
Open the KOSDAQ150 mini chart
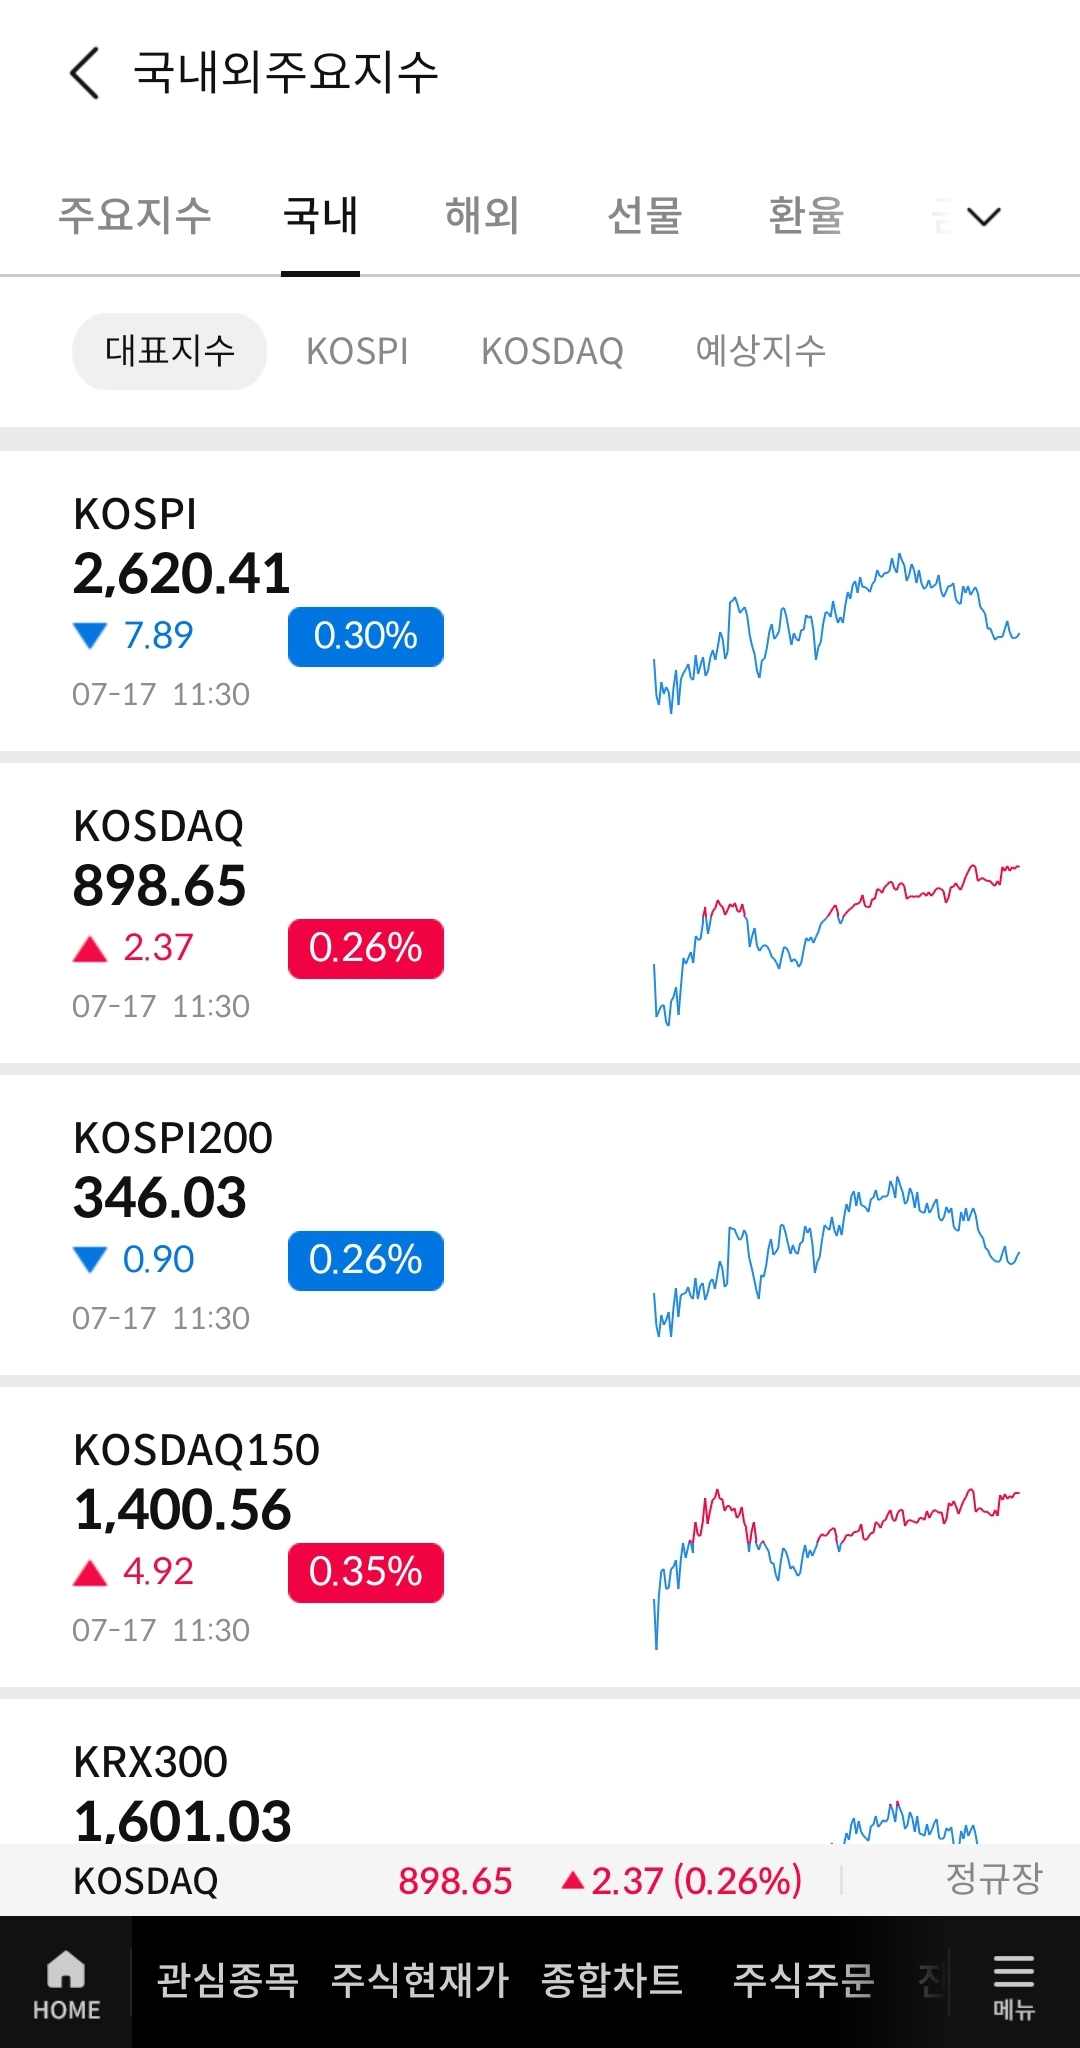[x=836, y=1568]
